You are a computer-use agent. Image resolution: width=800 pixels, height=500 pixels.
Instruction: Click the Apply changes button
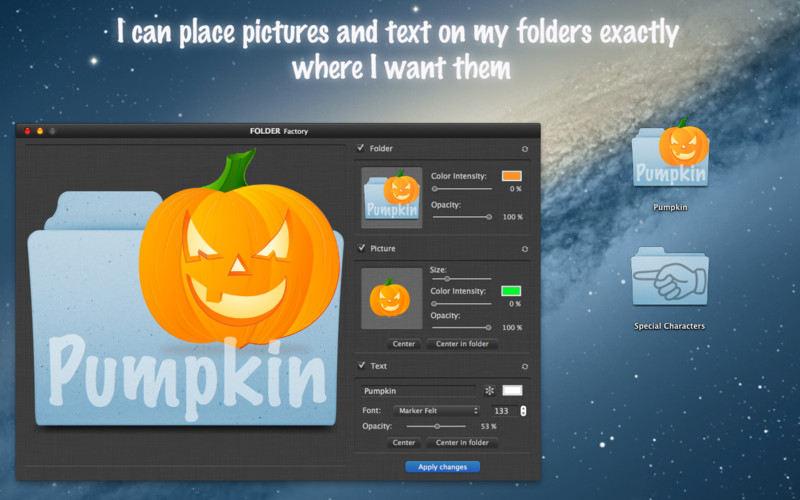(442, 467)
